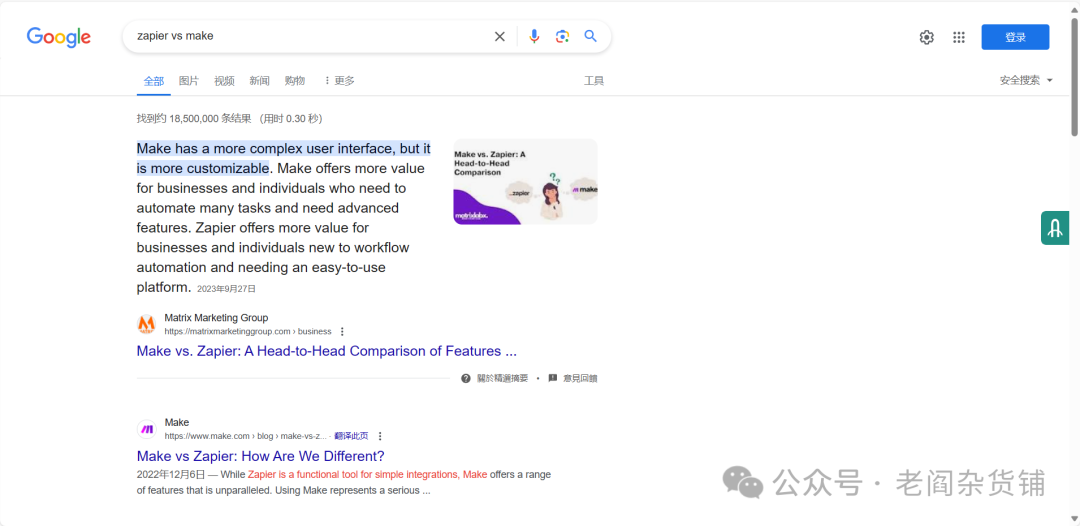Clear the search box with X icon
The width and height of the screenshot is (1080, 526).
coord(500,36)
